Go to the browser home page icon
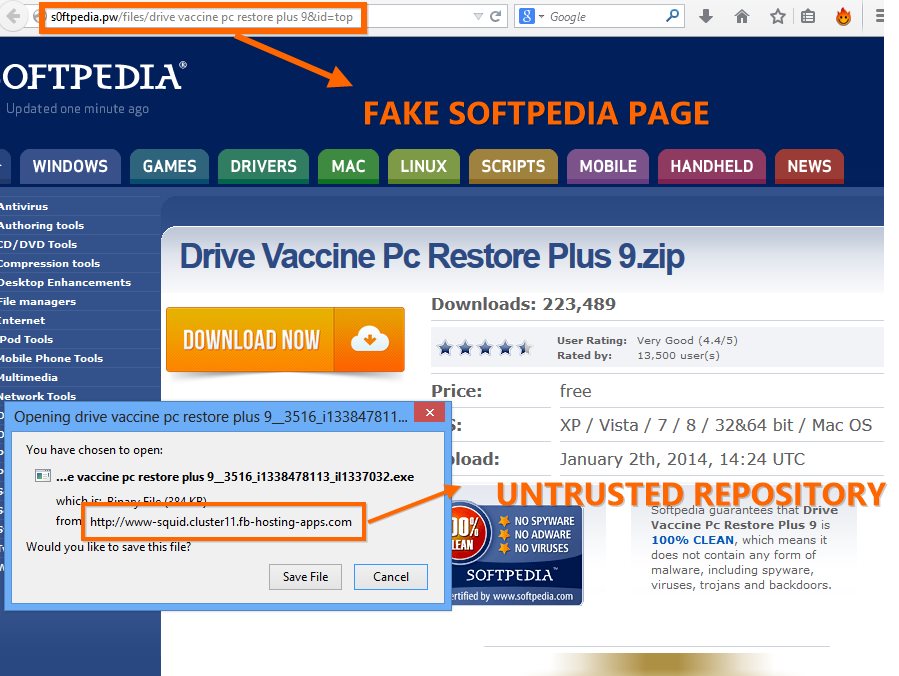899x676 pixels. [x=742, y=16]
